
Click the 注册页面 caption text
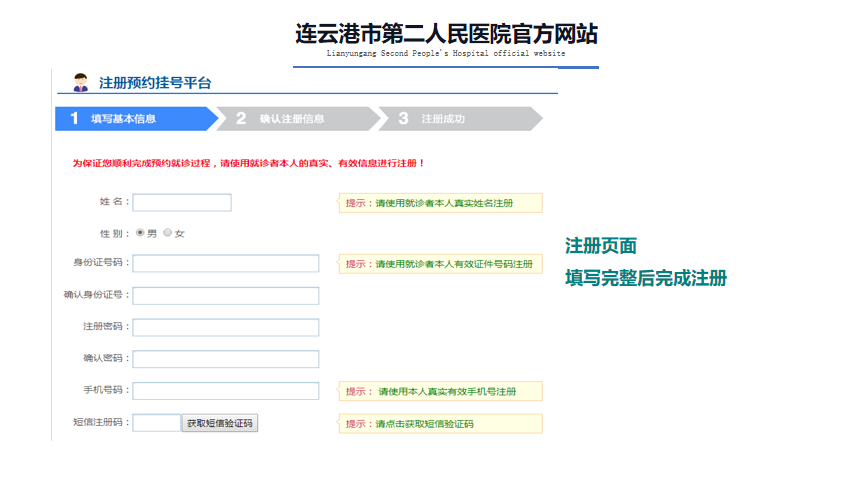[601, 246]
